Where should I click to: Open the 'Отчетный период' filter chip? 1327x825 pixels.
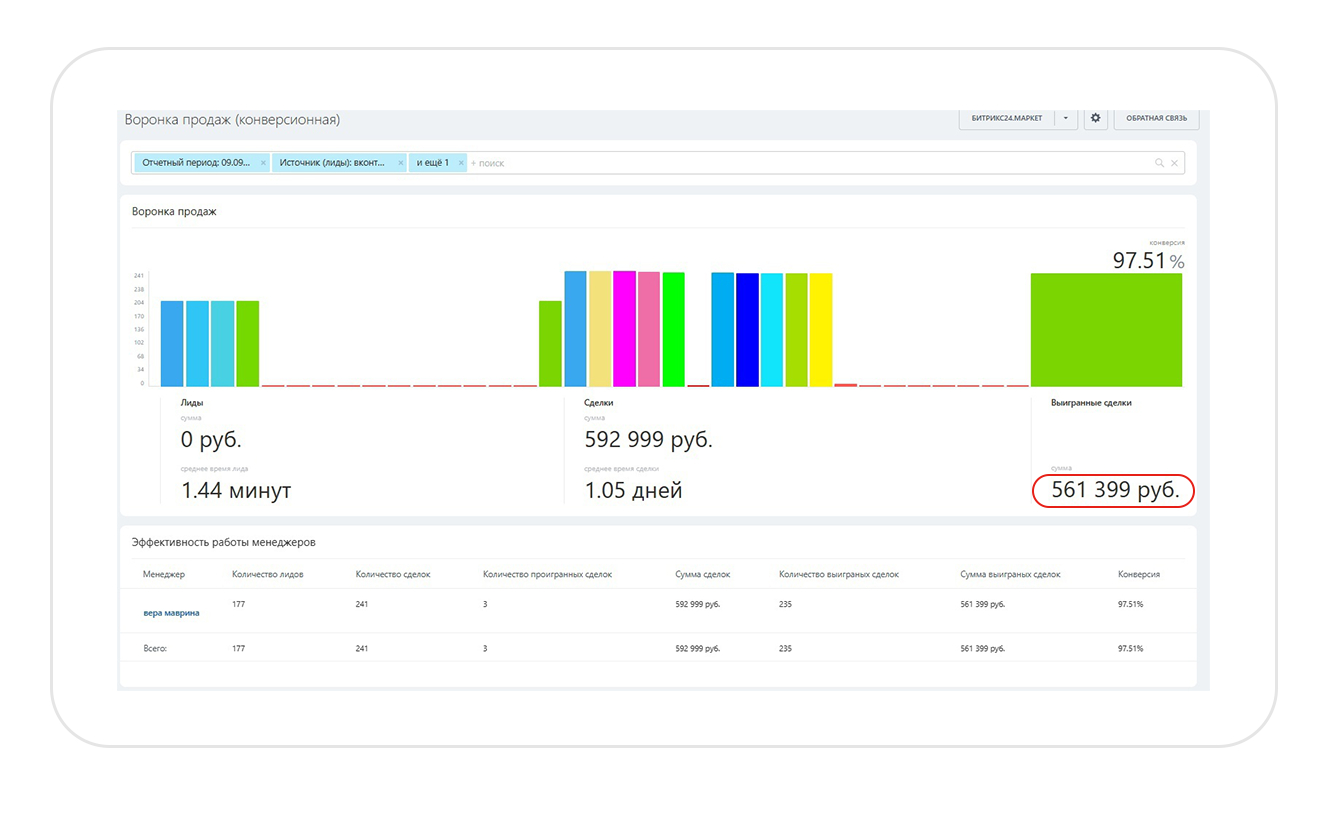tap(196, 162)
